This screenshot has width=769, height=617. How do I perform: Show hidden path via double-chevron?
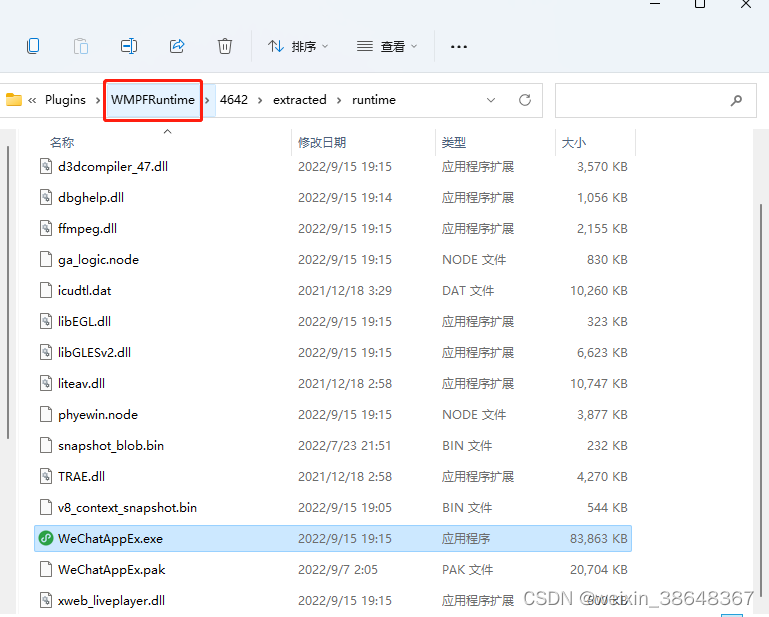pyautogui.click(x=32, y=101)
